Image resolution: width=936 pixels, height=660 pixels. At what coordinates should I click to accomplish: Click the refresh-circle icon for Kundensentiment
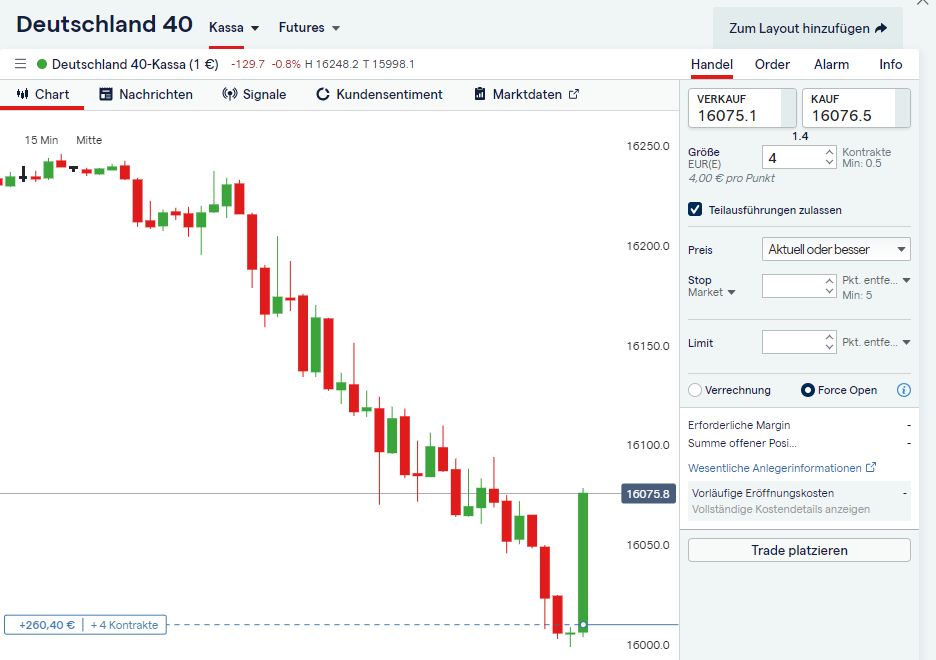[322, 94]
